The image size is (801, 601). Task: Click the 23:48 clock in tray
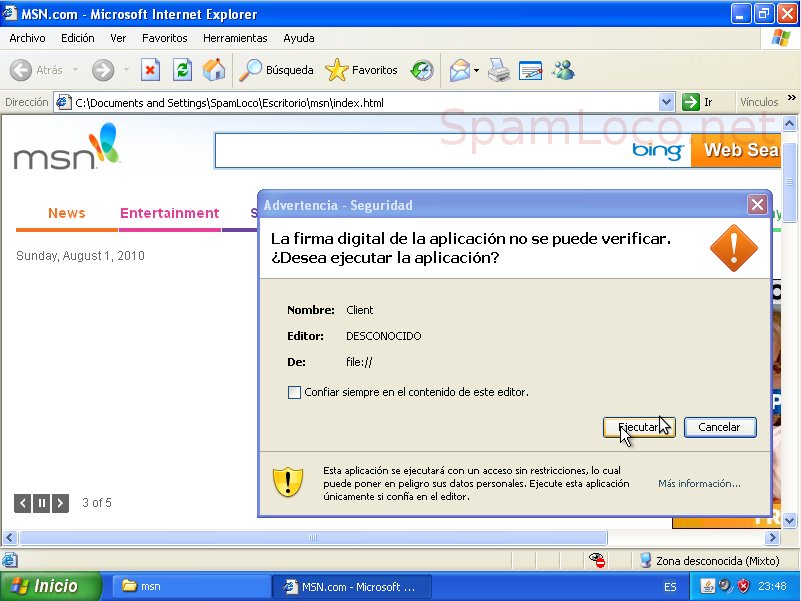tap(772, 586)
